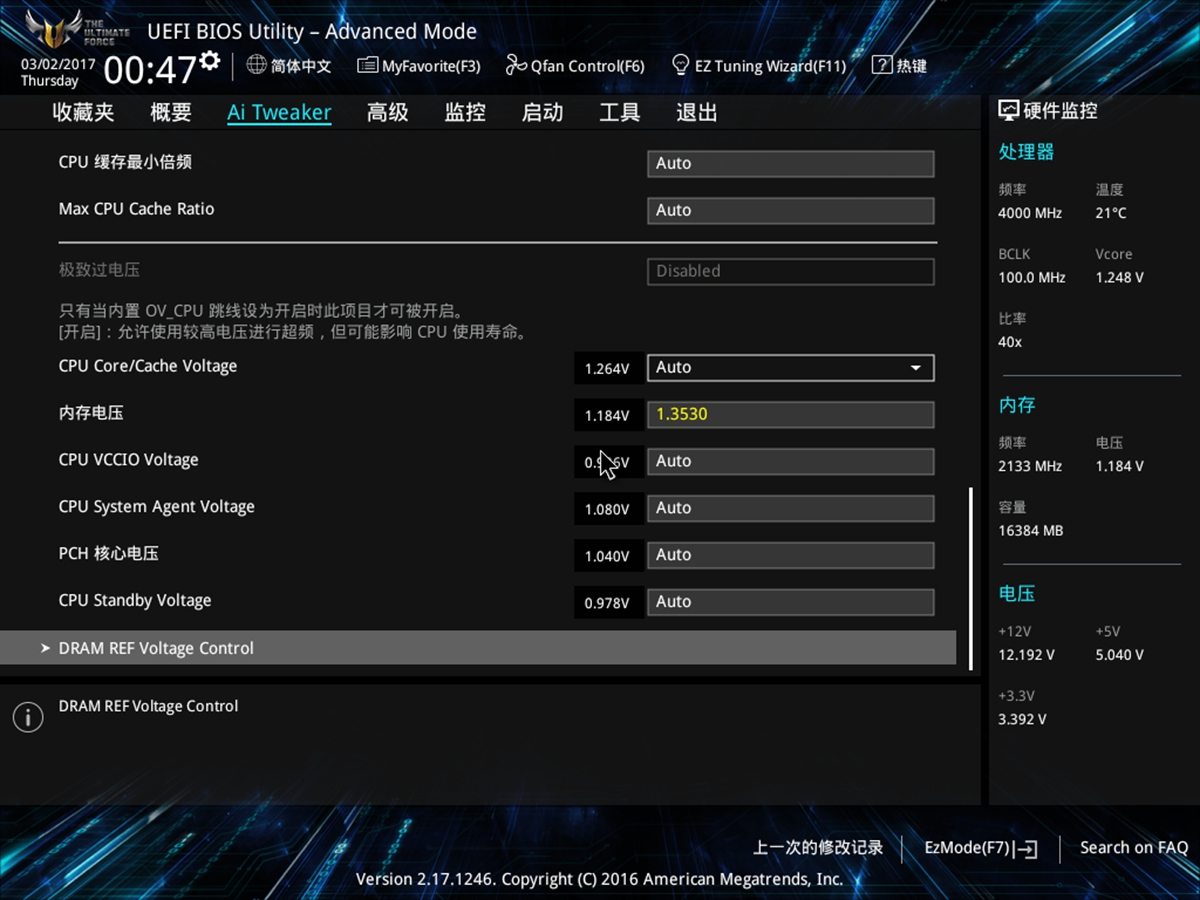Expand DRAM REF Voltage Control
1200x900 pixels.
click(x=156, y=647)
